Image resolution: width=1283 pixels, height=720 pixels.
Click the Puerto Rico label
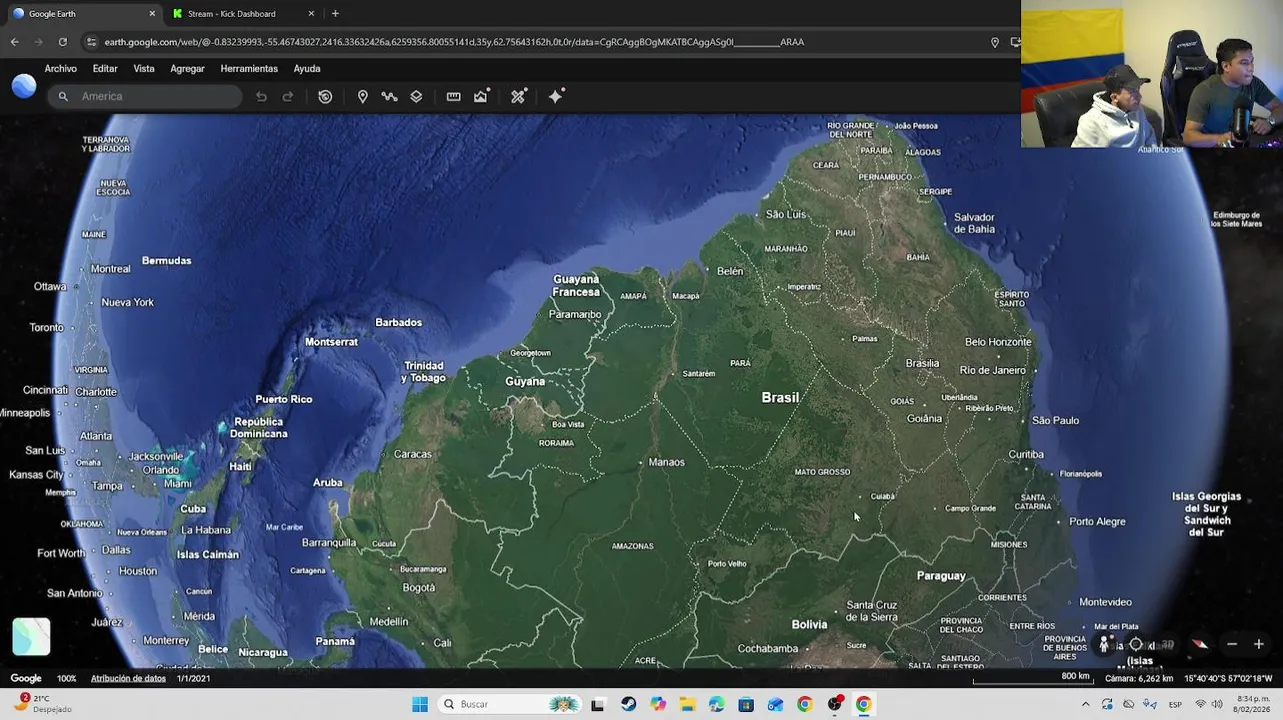click(x=284, y=399)
